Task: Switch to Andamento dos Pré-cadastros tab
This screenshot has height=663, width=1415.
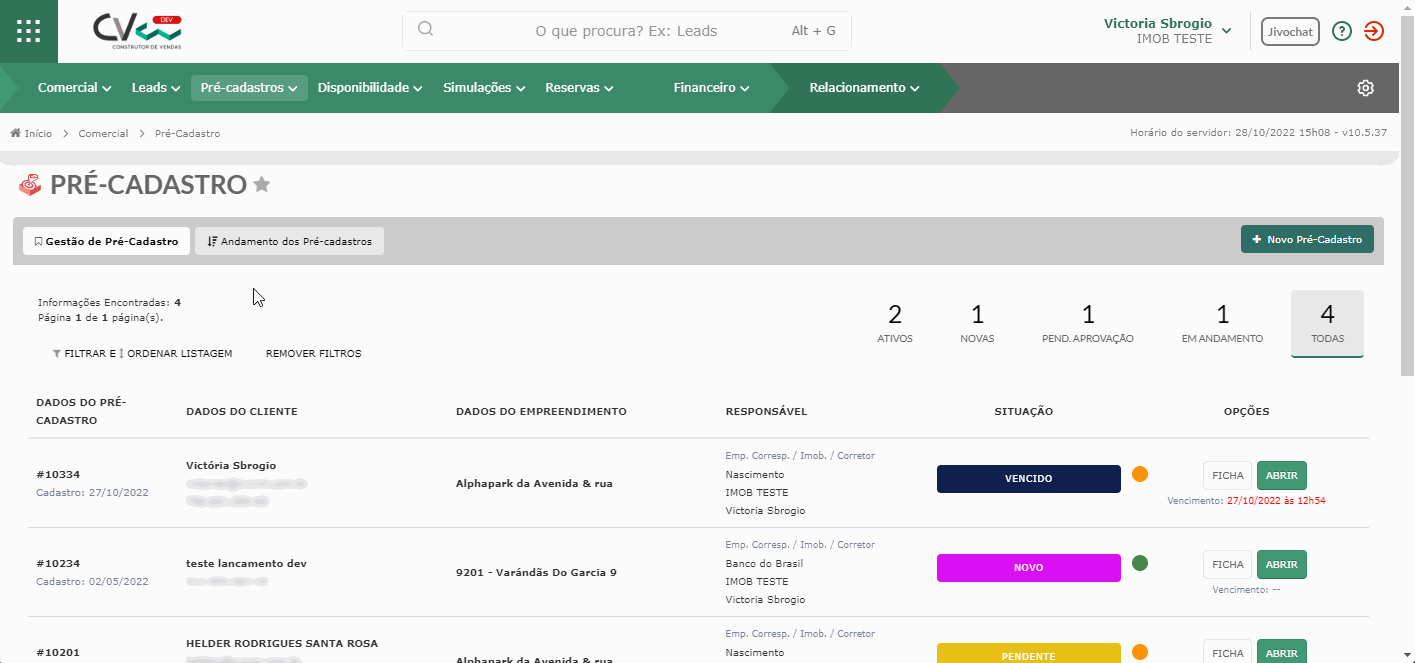Action: (289, 241)
